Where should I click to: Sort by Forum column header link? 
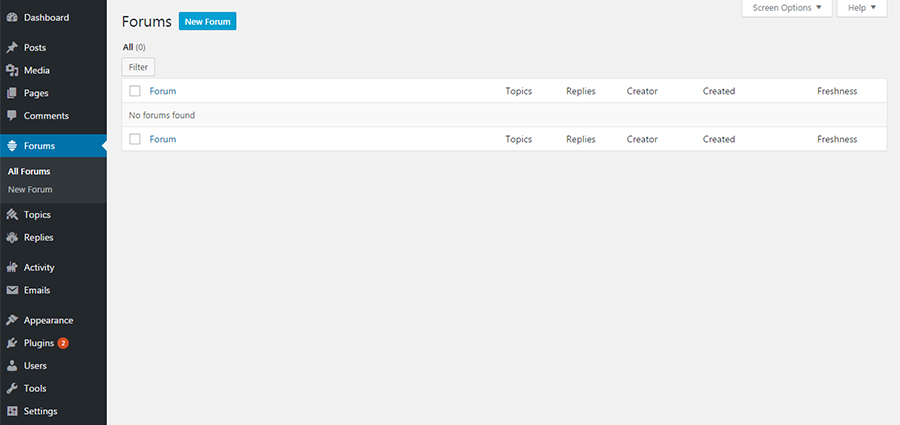pos(163,91)
